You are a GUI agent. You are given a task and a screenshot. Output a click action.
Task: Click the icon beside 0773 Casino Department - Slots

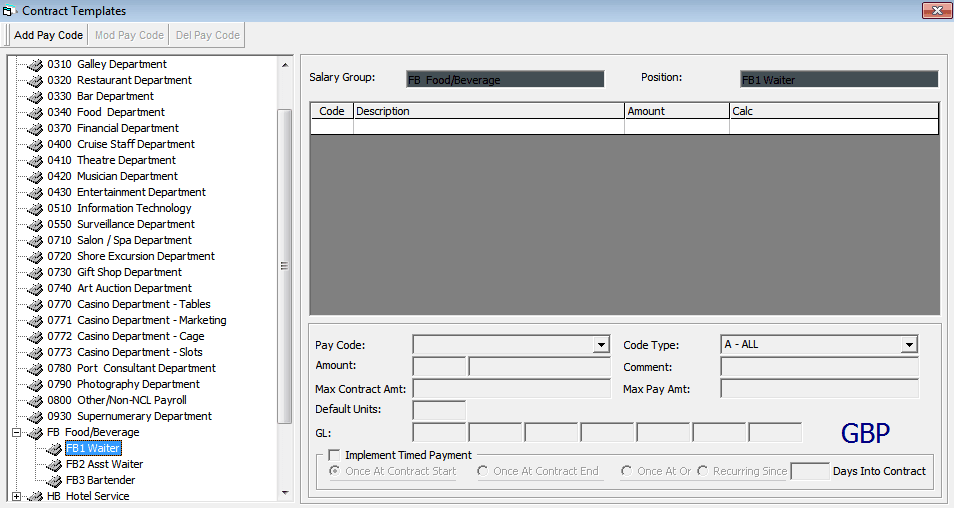click(35, 353)
